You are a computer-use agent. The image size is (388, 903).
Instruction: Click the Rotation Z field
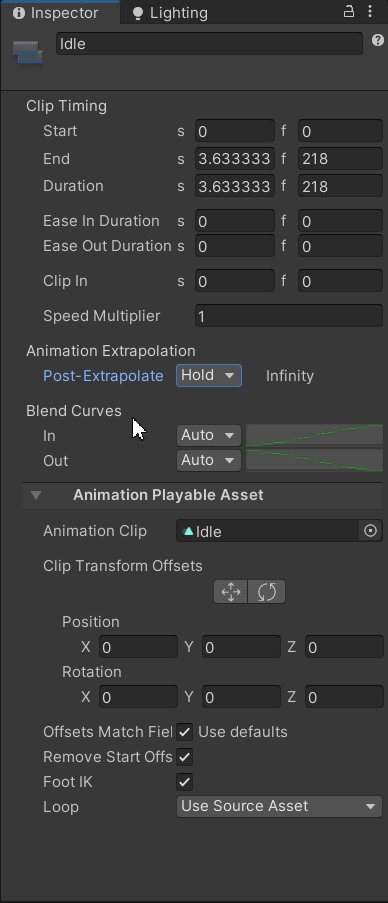pyautogui.click(x=344, y=697)
